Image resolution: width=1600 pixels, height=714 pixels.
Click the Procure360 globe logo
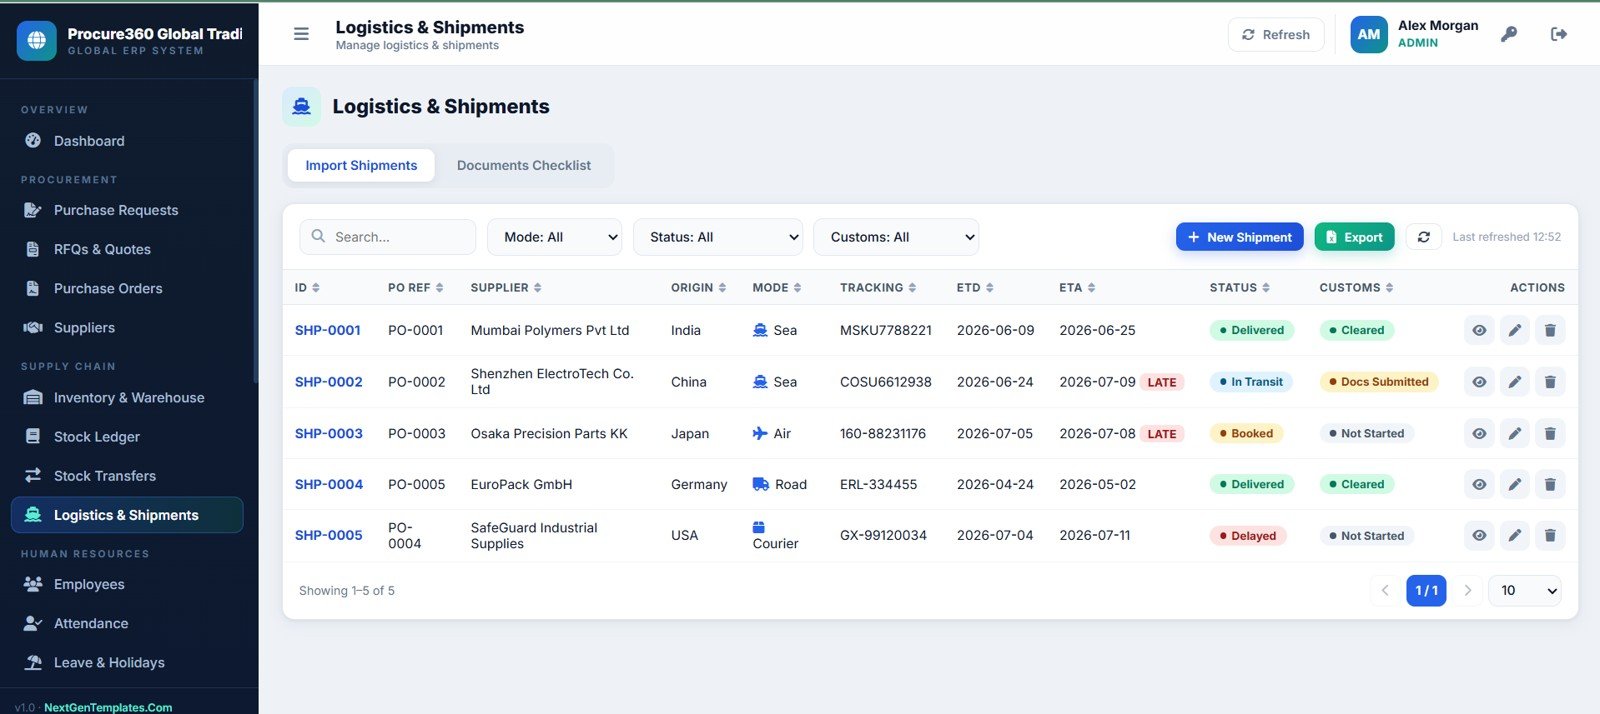tap(37, 40)
